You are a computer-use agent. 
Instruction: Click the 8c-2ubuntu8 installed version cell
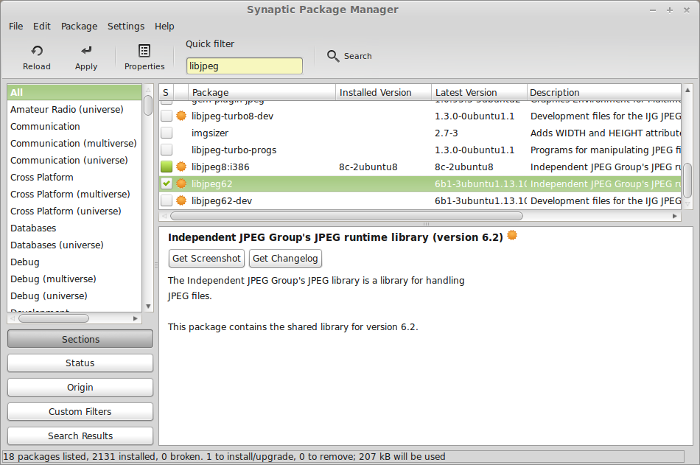coord(368,167)
